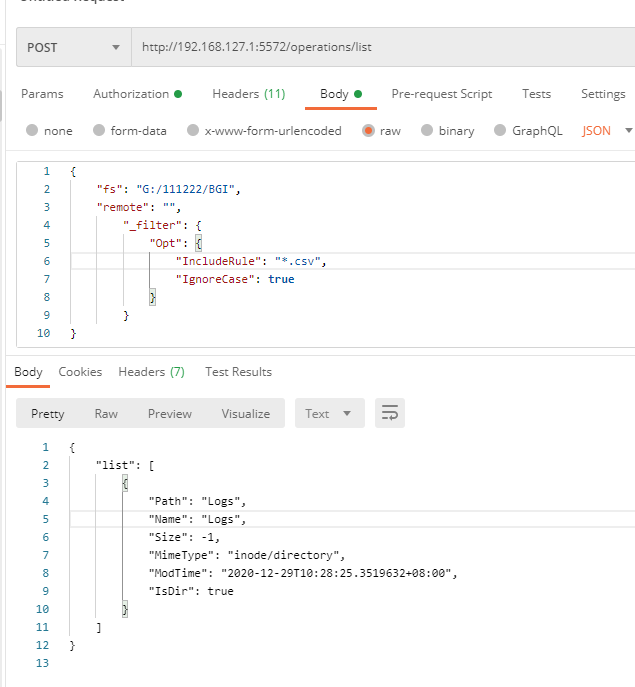The width and height of the screenshot is (635, 687).
Task: Click the "Size": -1 response line
Action: pyautogui.click(x=184, y=537)
